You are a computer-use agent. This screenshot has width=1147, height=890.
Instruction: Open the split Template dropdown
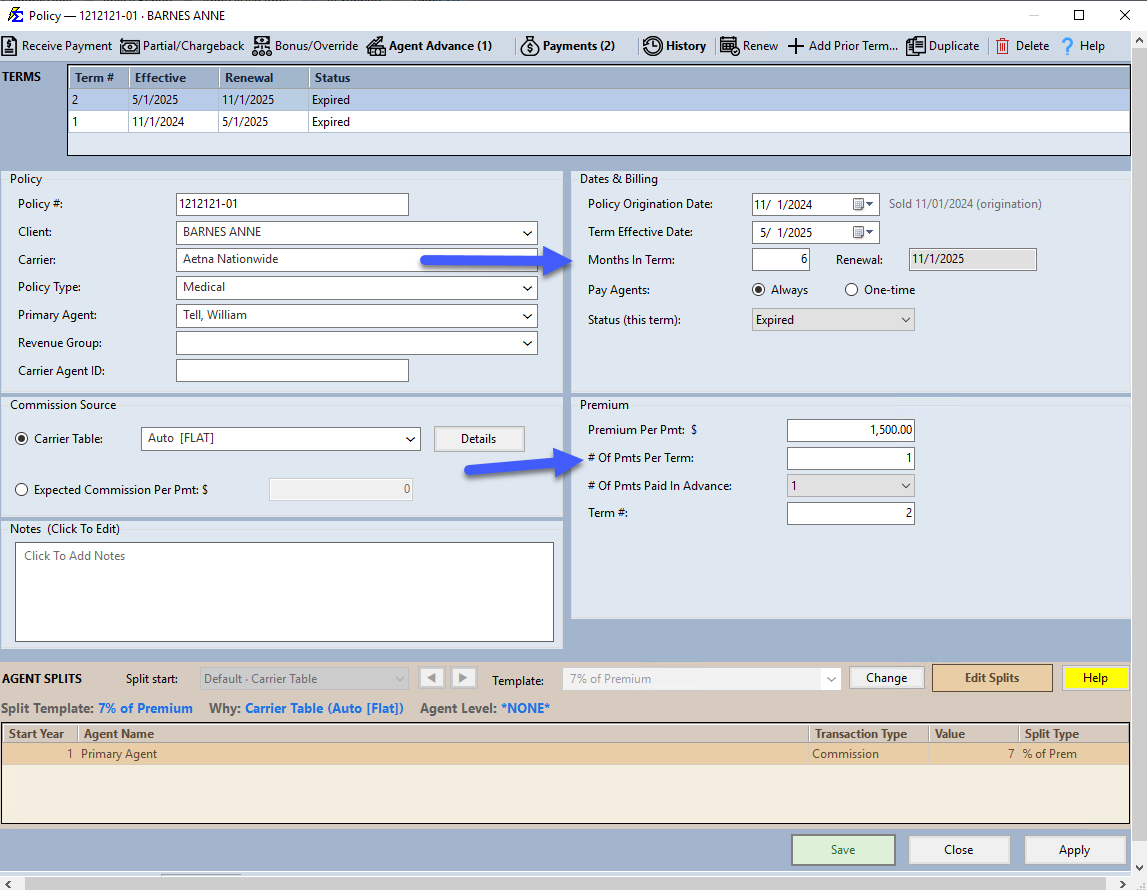[831, 679]
